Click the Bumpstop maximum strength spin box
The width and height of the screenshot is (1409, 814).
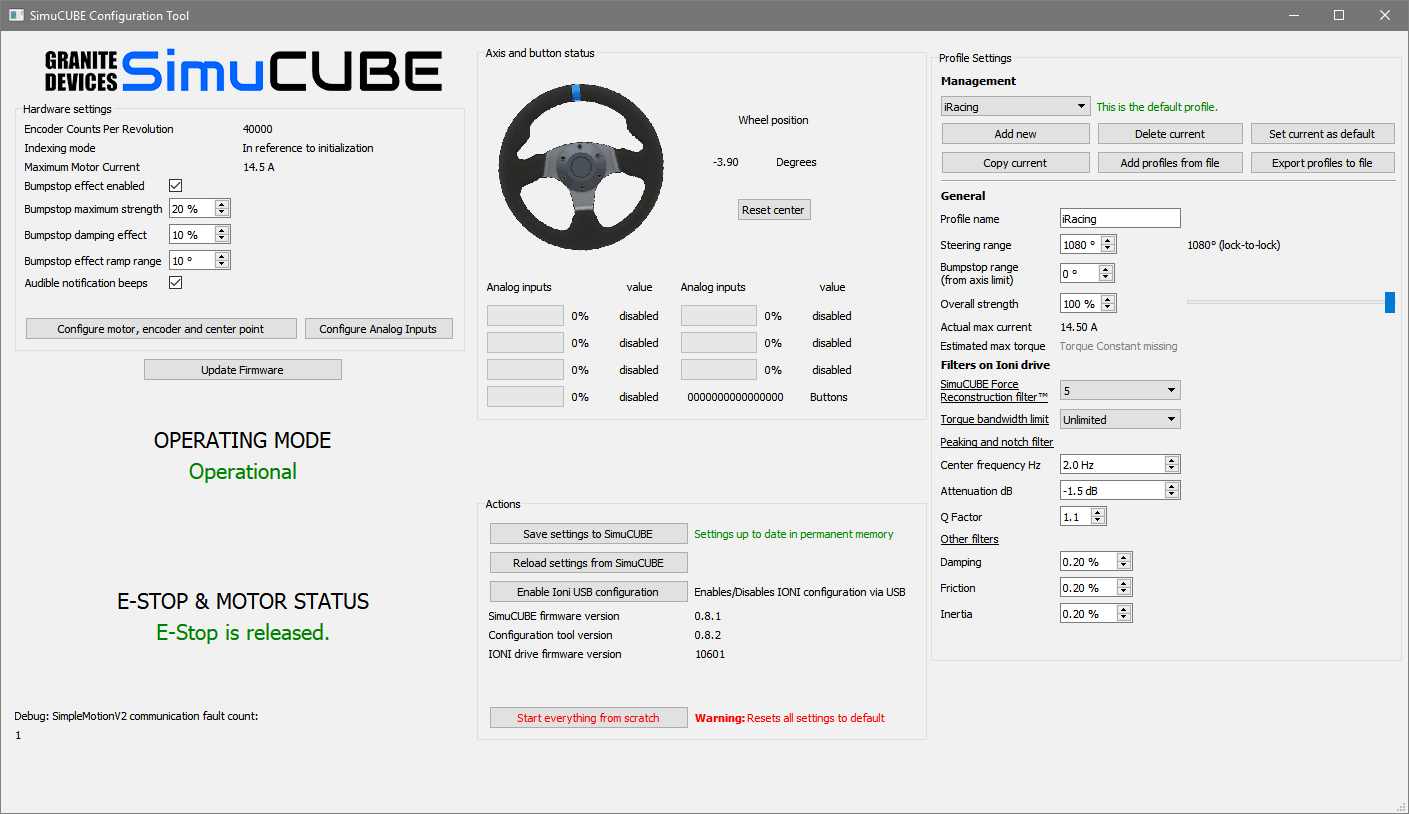[199, 209]
